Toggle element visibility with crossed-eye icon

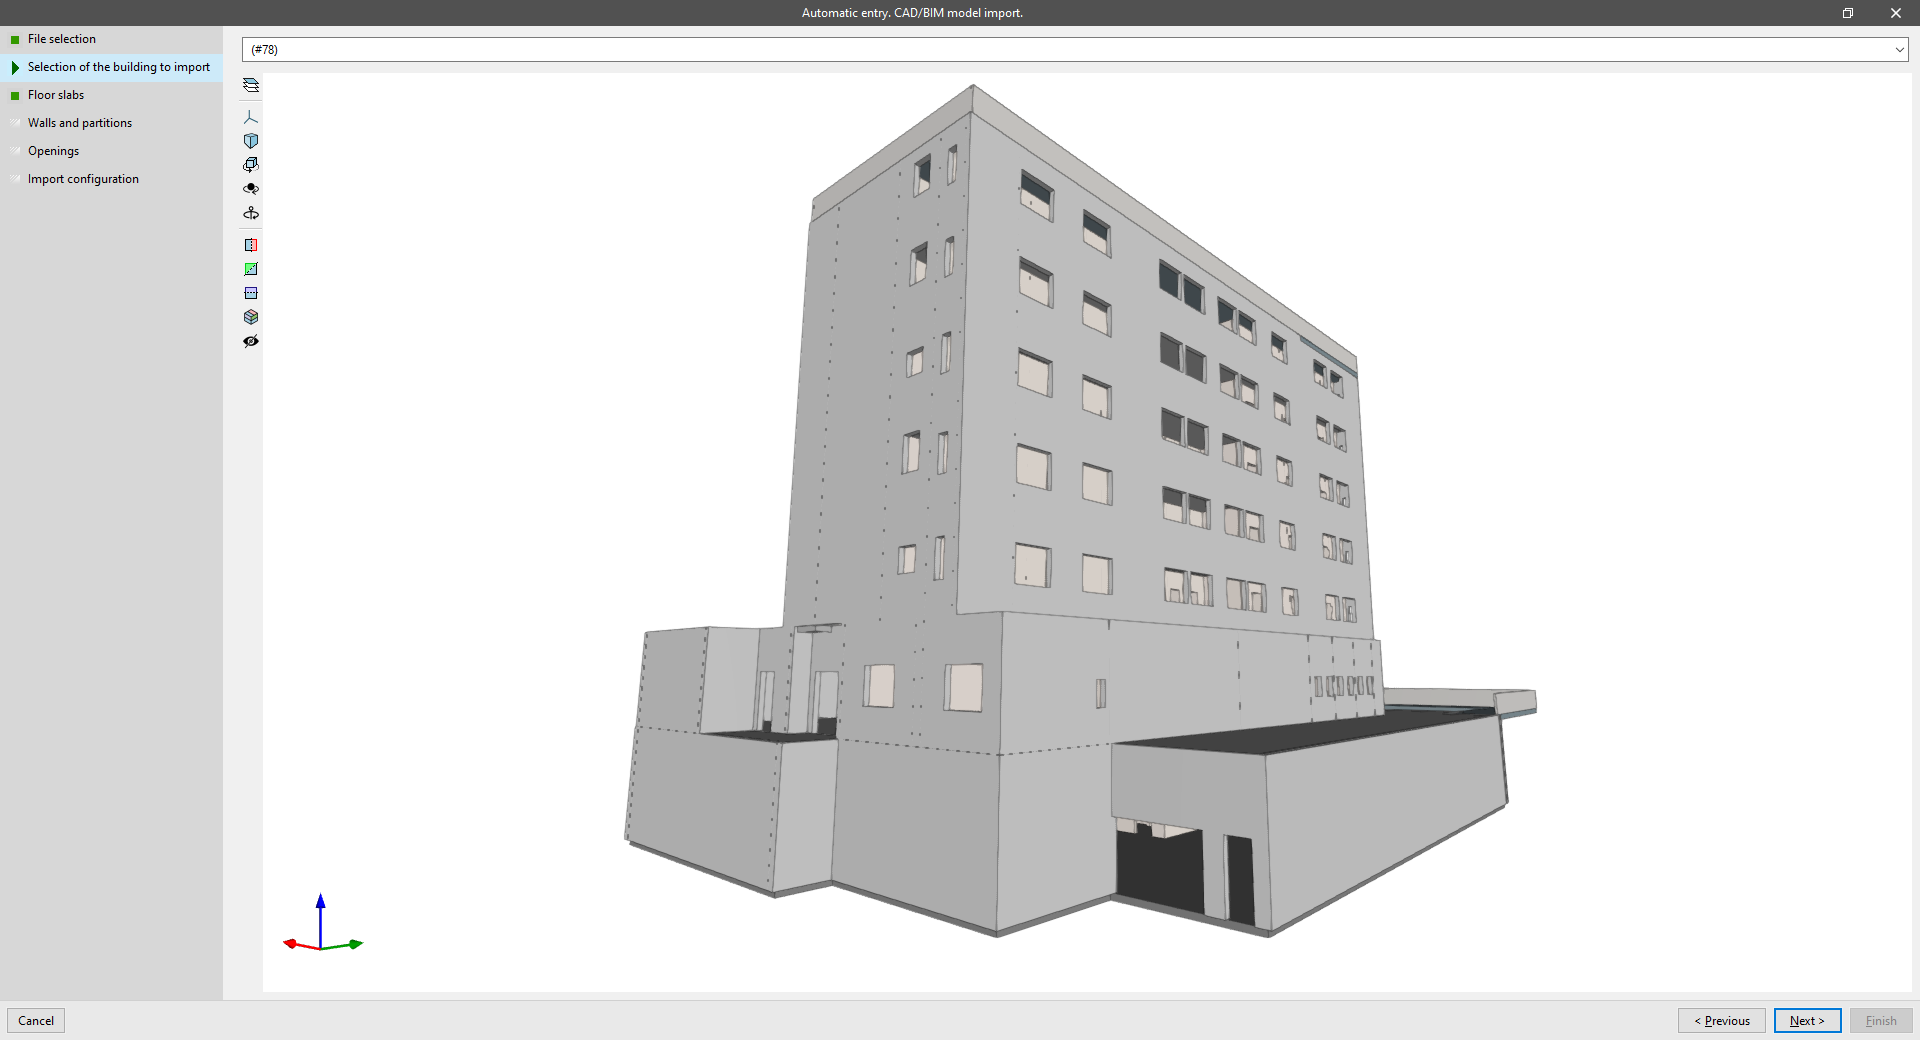[x=250, y=341]
